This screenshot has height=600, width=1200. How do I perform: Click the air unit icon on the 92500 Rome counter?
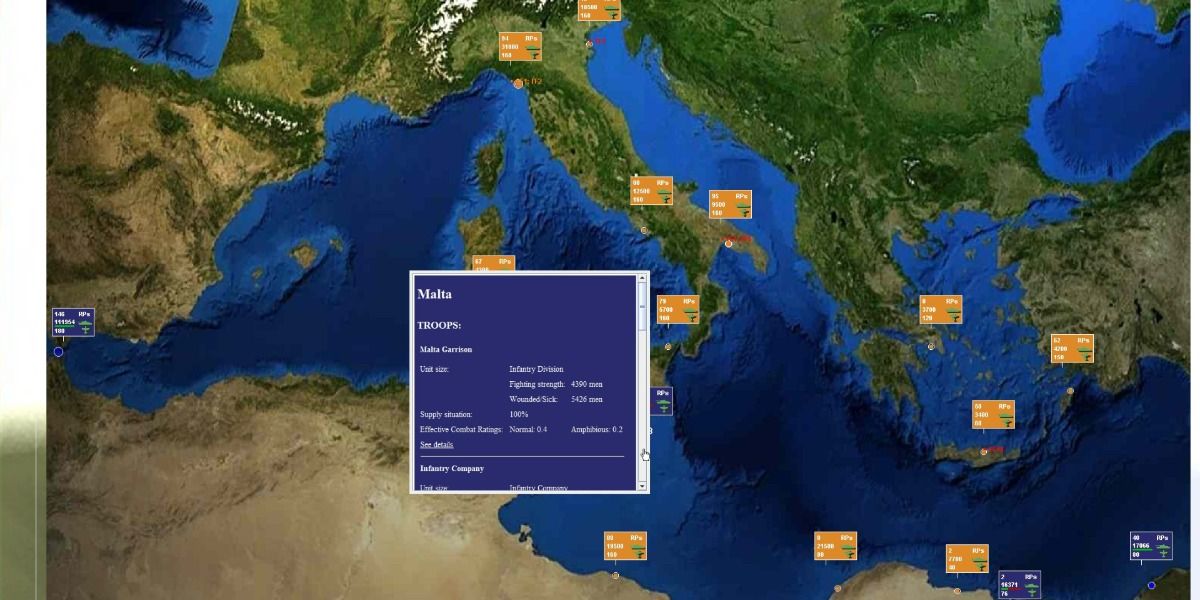click(x=666, y=198)
